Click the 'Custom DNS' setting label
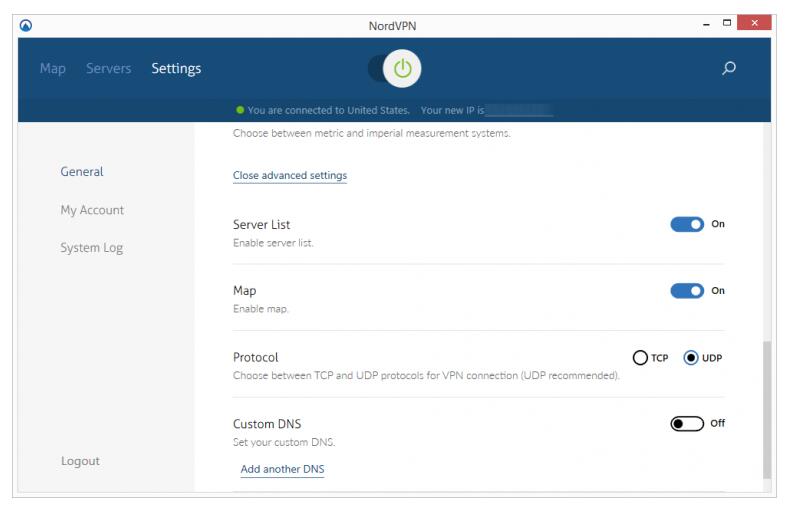 tap(267, 424)
